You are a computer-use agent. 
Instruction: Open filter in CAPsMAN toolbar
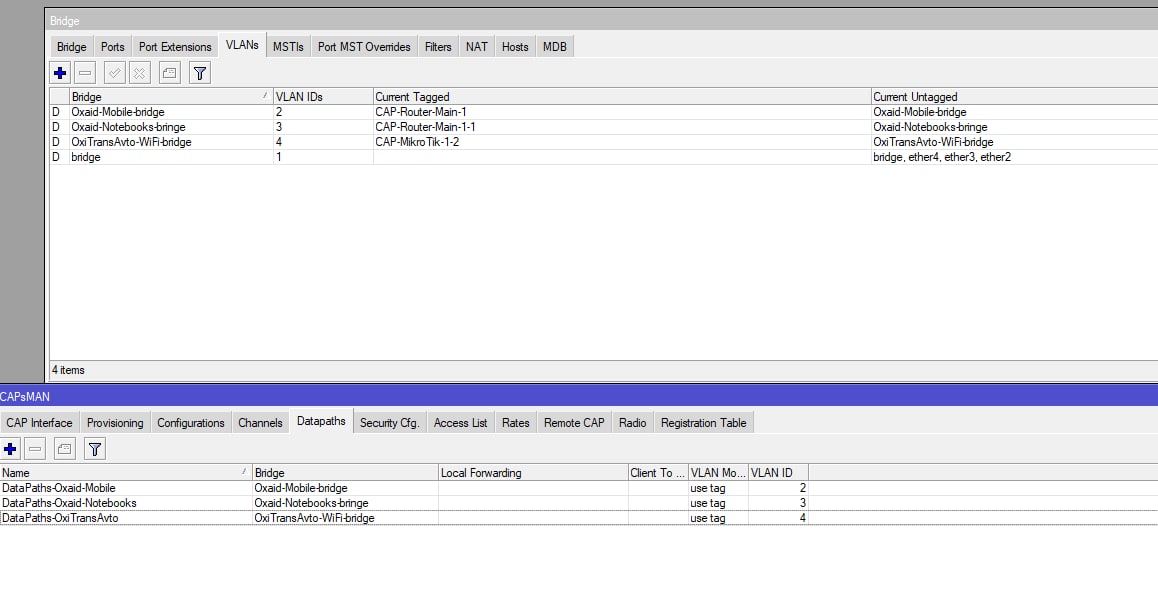pos(95,449)
